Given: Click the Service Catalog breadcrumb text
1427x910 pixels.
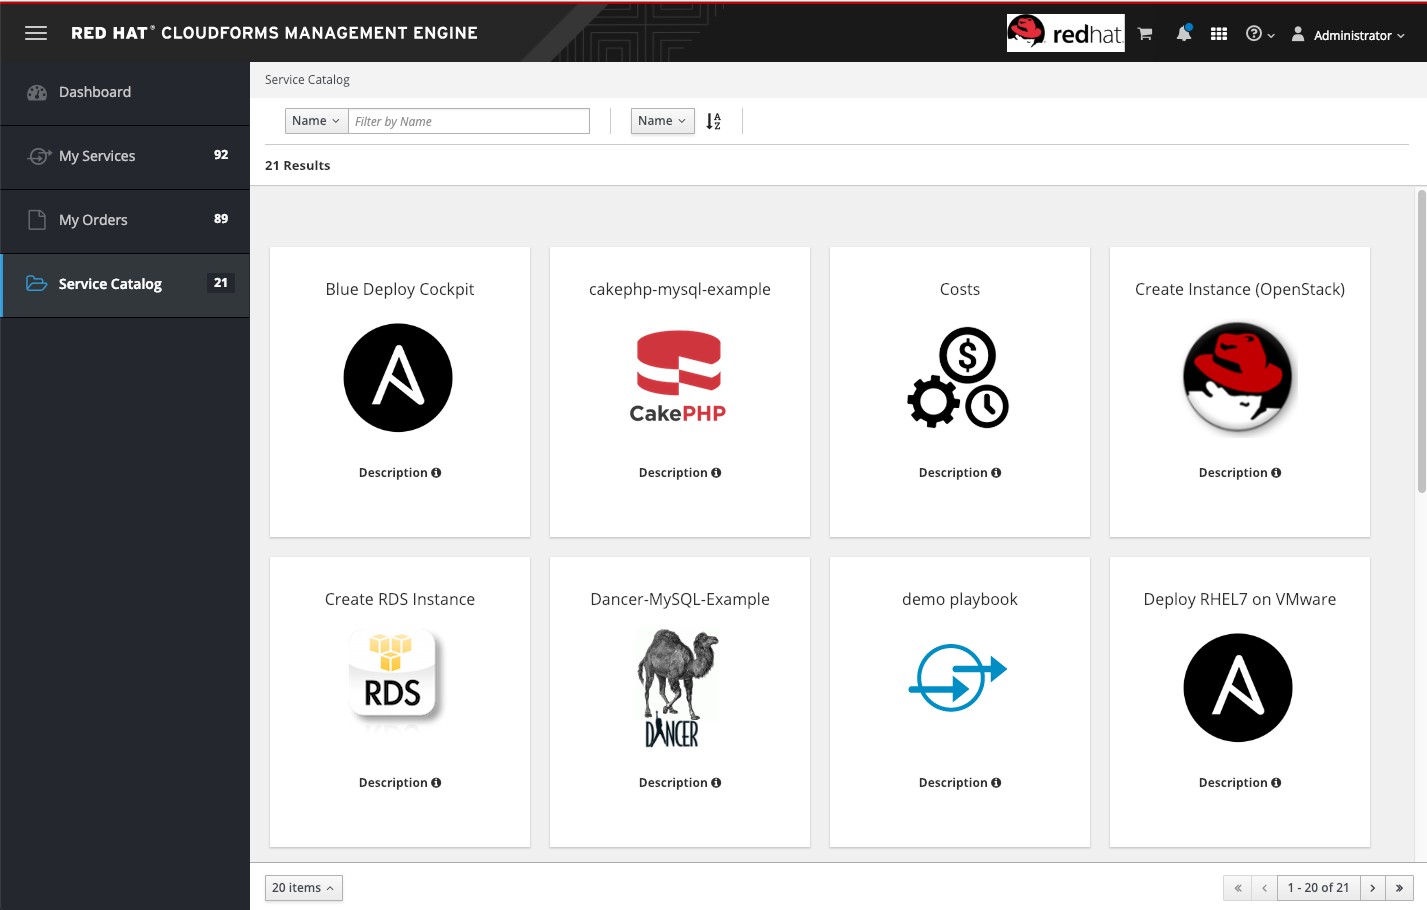Looking at the screenshot, I should [x=307, y=80].
